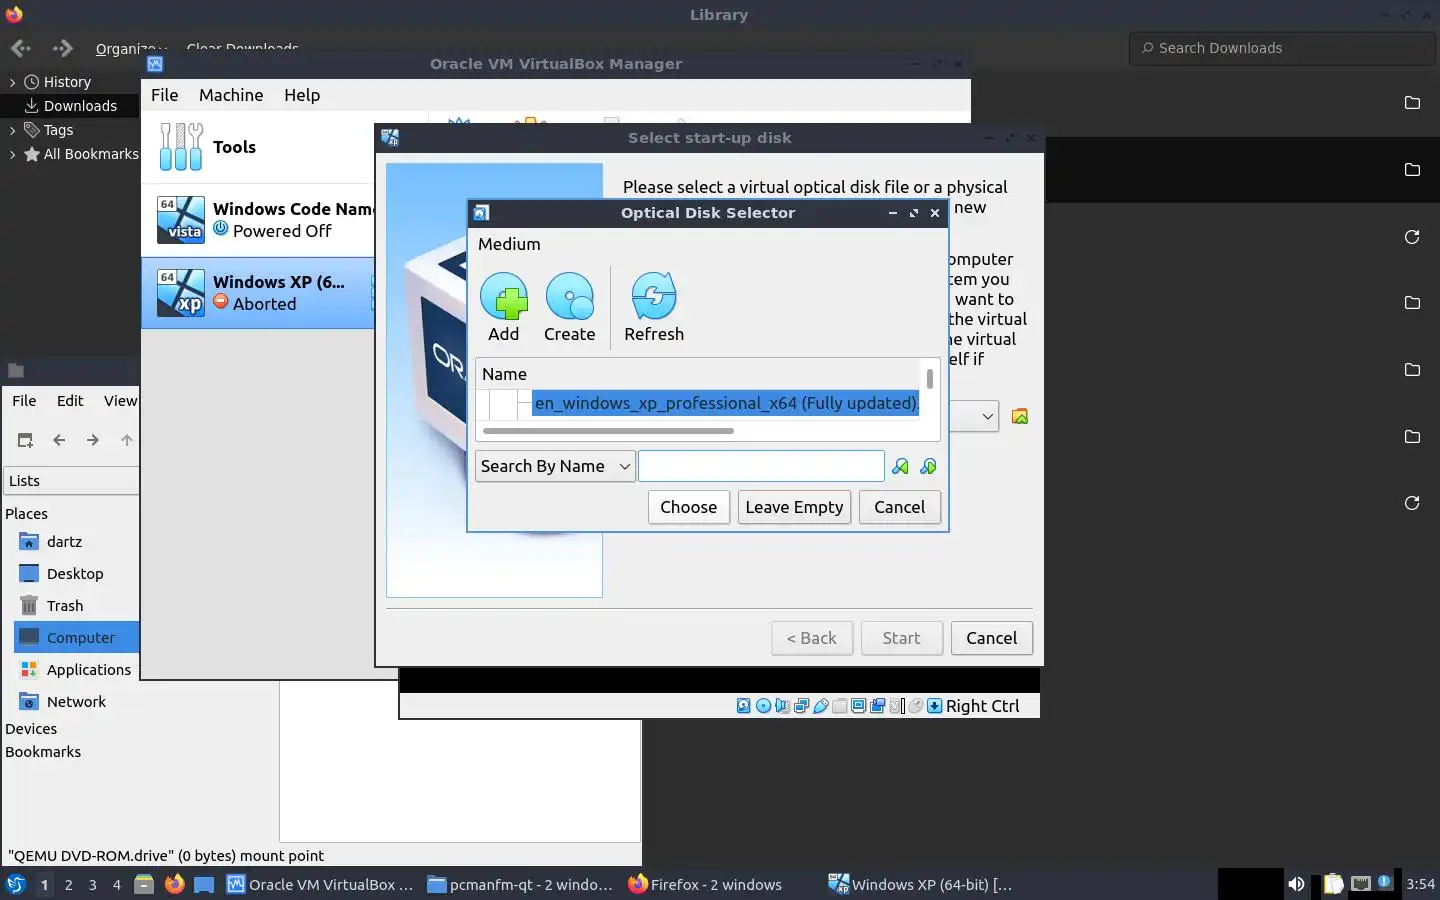Click Cancel in Optical Disk Selector
The height and width of the screenshot is (900, 1440).
(x=900, y=507)
